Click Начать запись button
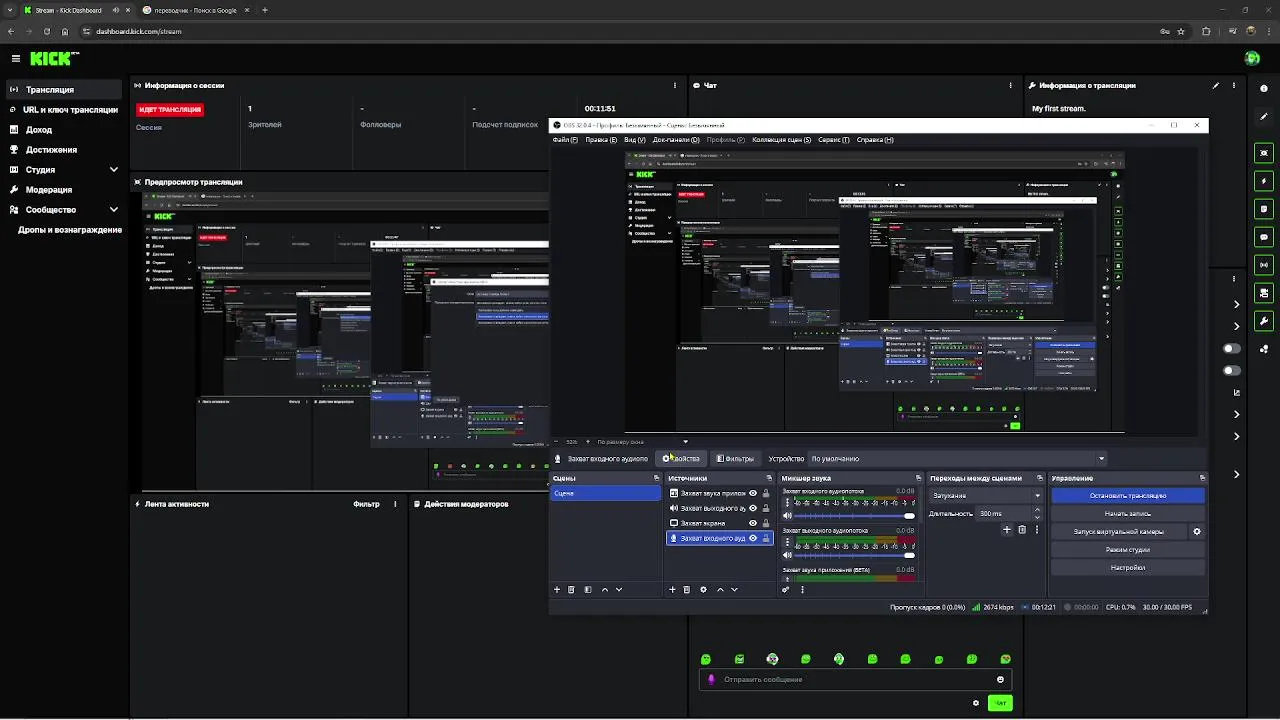The image size is (1280, 720). point(1128,514)
